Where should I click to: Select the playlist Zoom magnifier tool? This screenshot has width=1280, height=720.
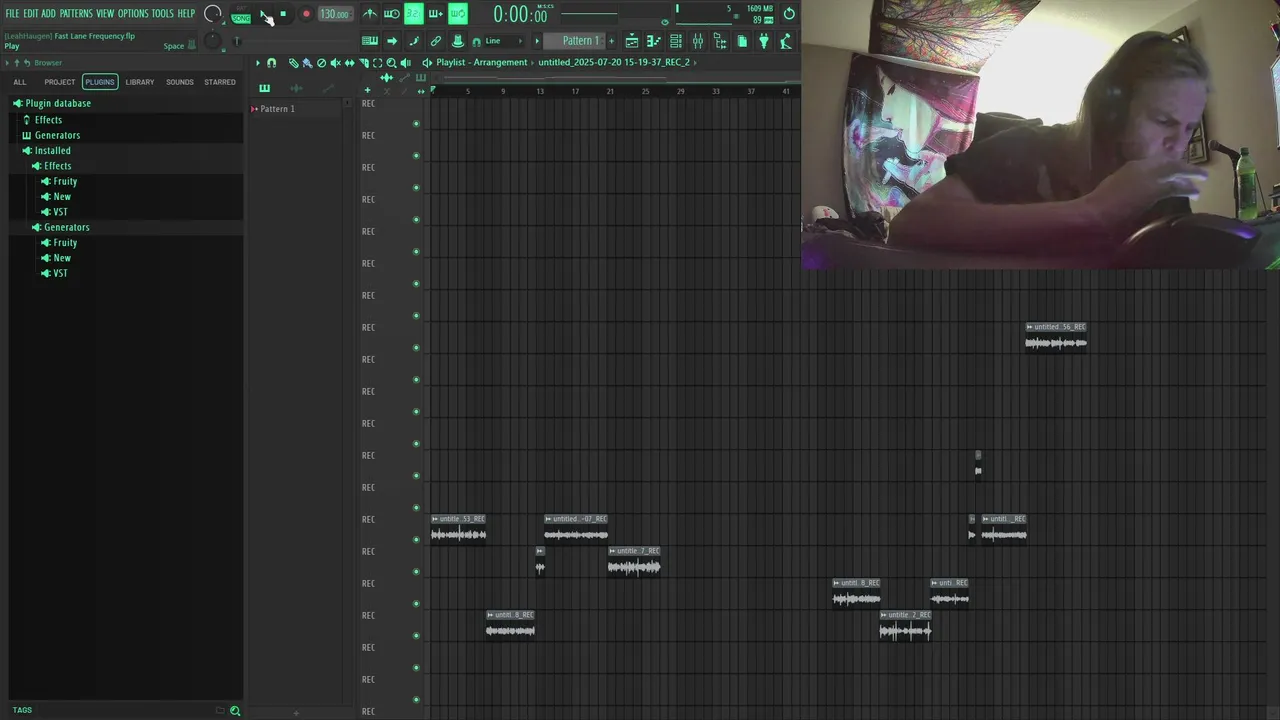[391, 62]
